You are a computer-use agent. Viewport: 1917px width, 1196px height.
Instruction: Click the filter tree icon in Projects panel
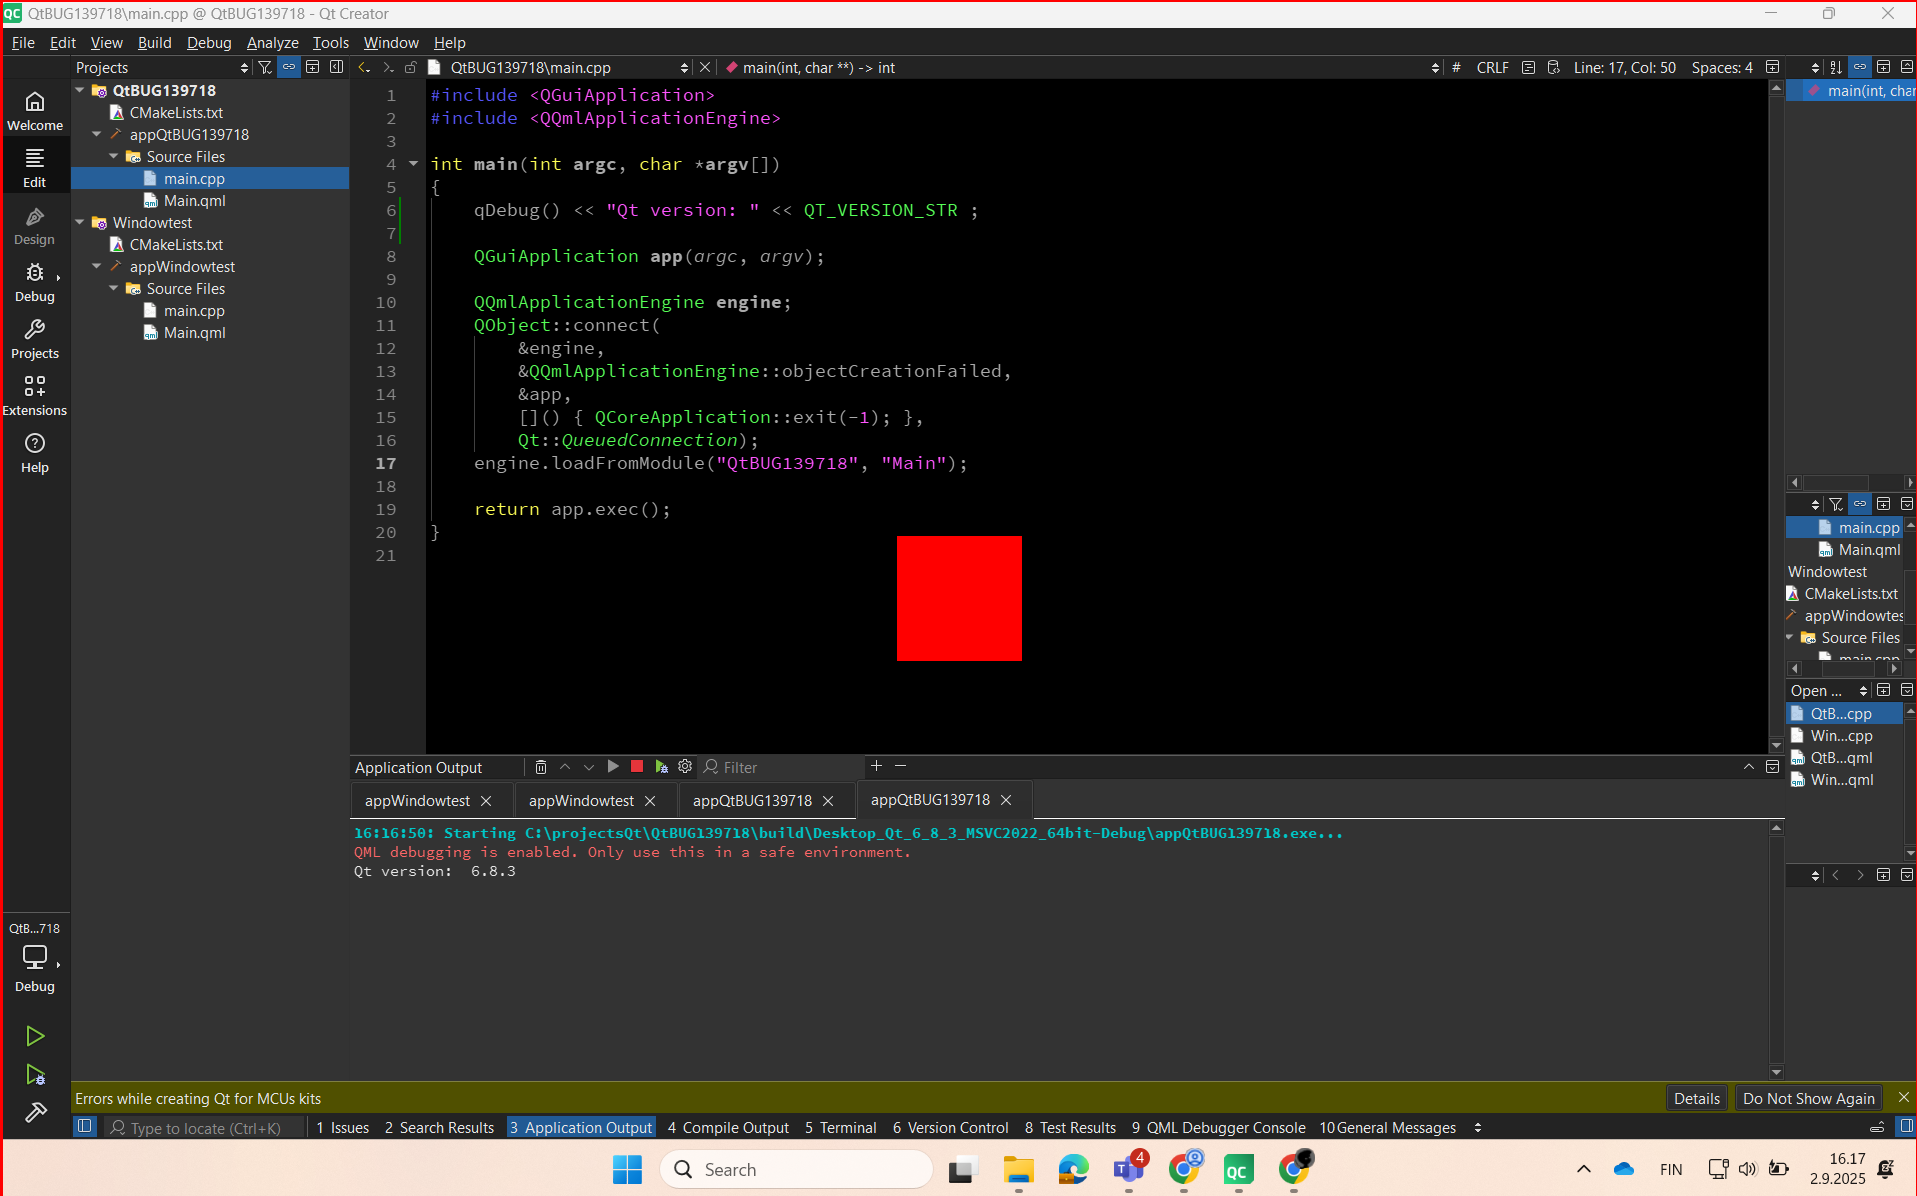pyautogui.click(x=265, y=67)
